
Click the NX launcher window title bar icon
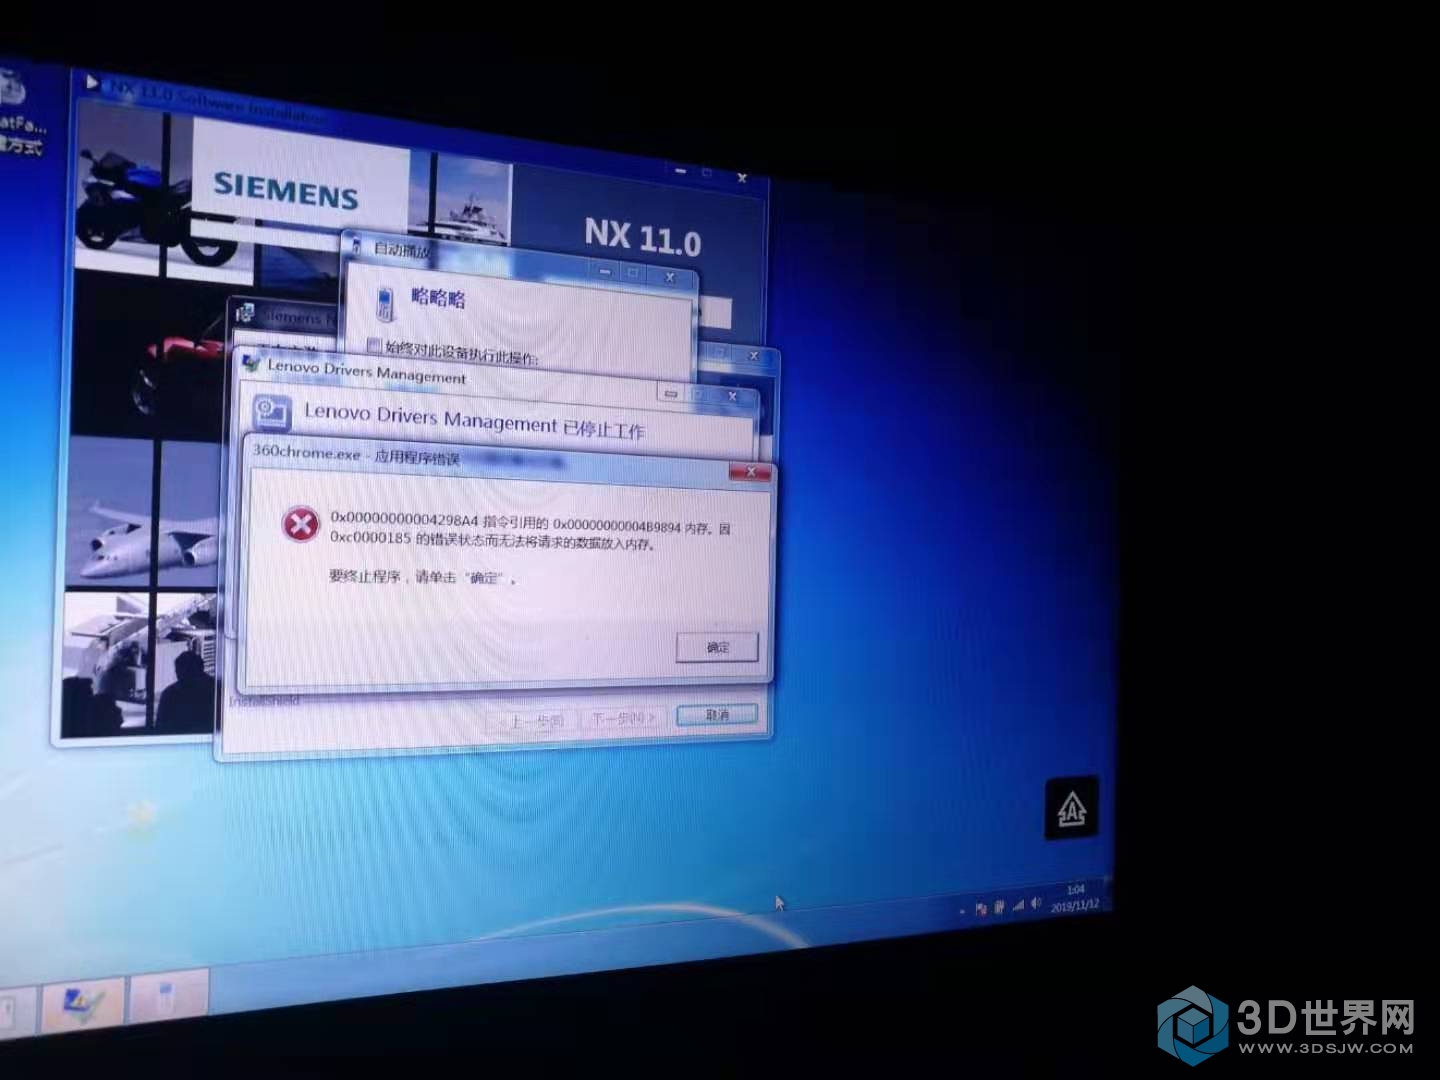tap(92, 84)
